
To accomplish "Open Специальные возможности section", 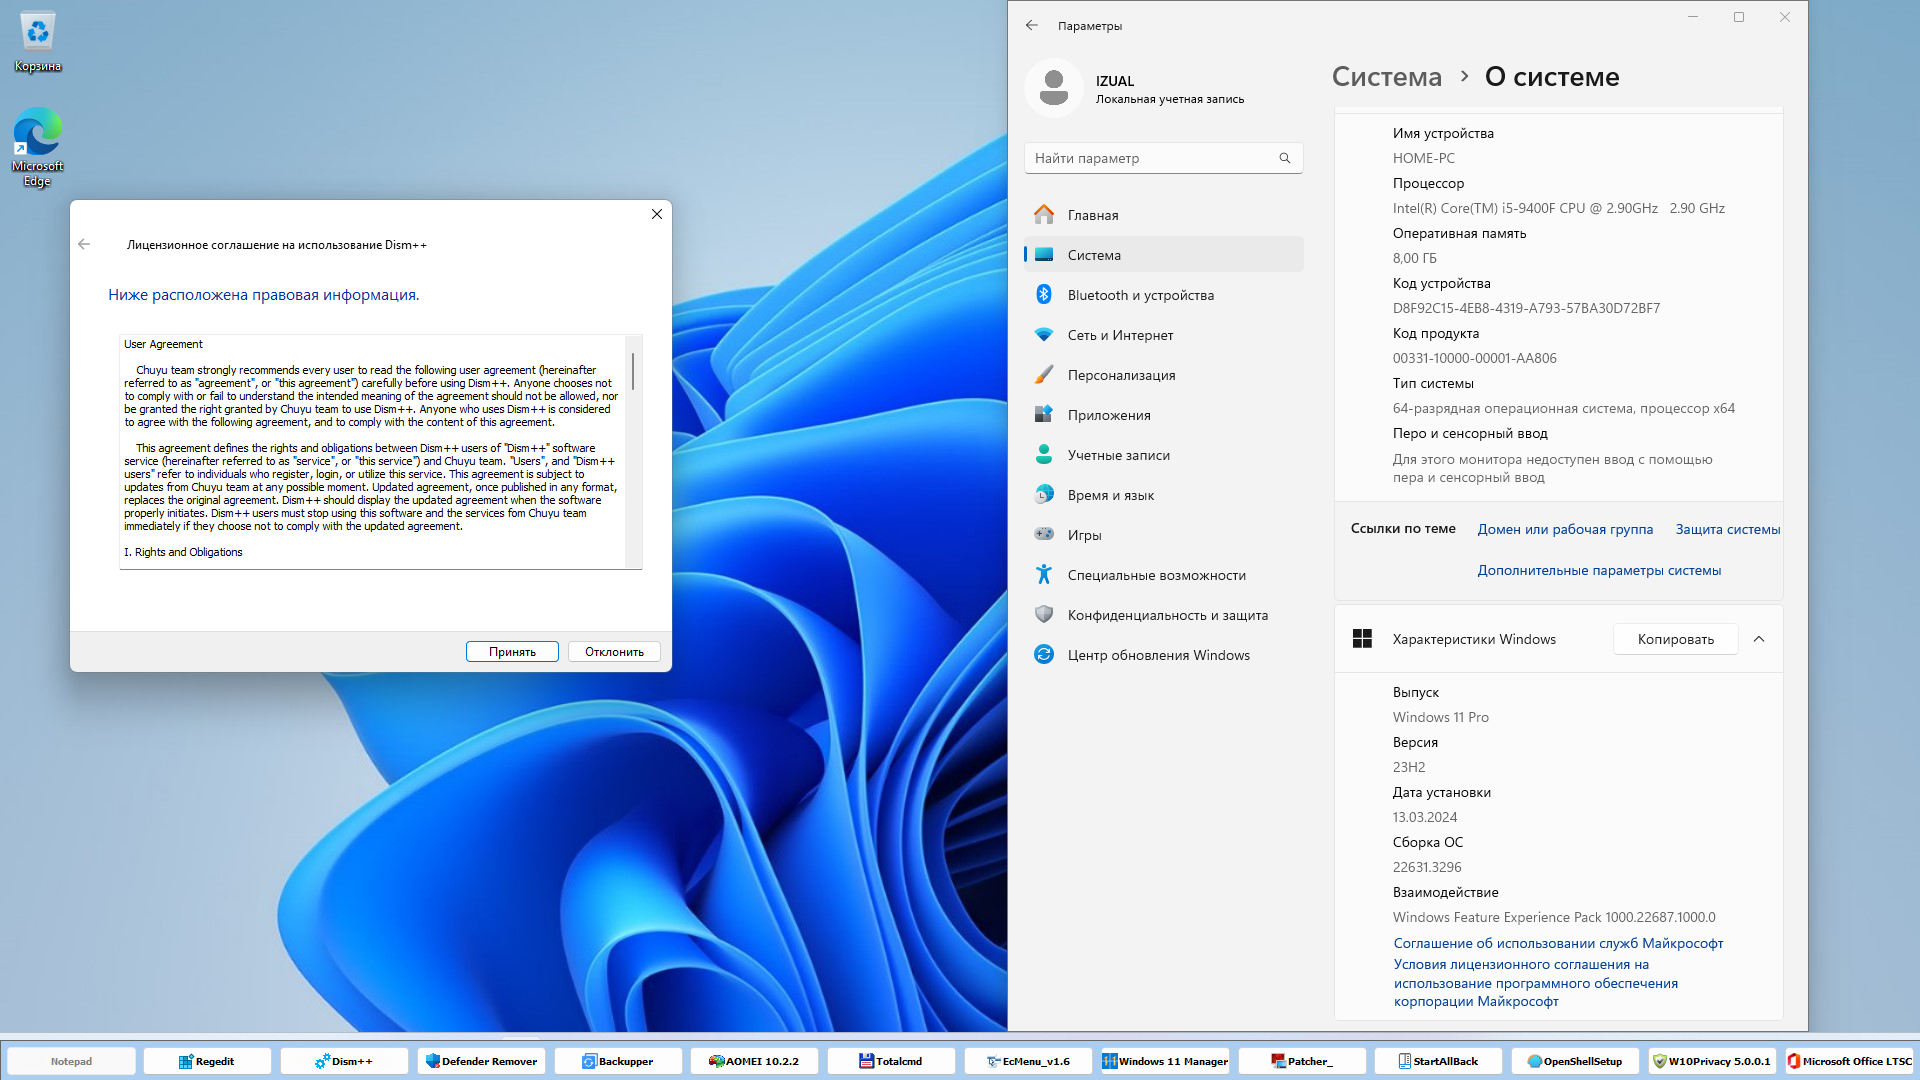I will click(1163, 575).
